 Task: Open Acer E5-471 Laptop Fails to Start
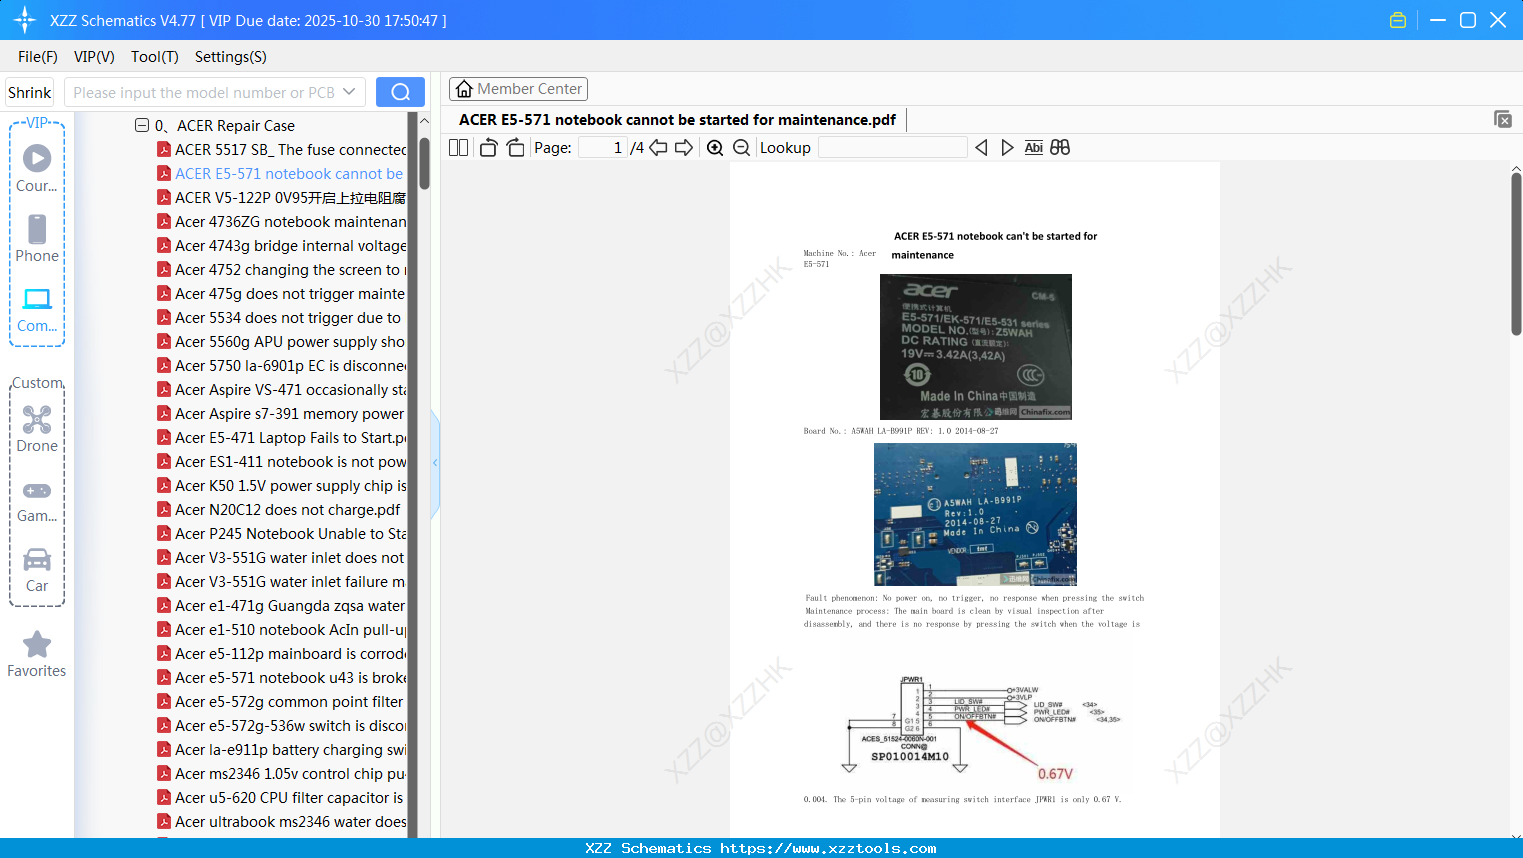pyautogui.click(x=282, y=438)
